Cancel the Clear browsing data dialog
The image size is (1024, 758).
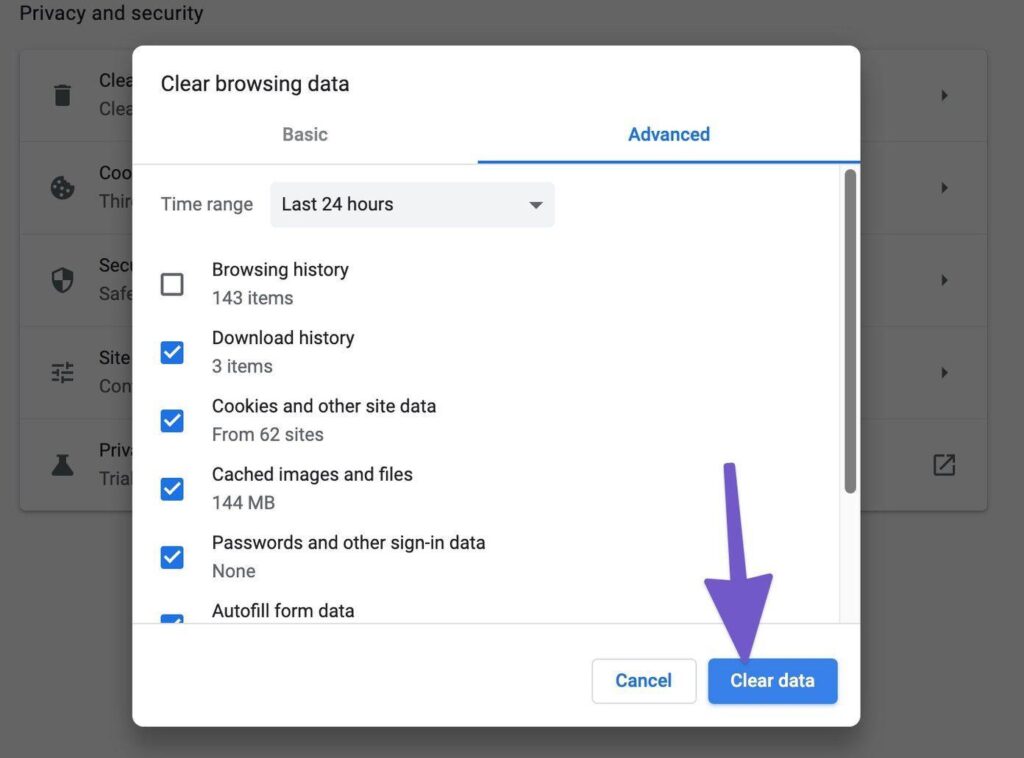pyautogui.click(x=643, y=681)
